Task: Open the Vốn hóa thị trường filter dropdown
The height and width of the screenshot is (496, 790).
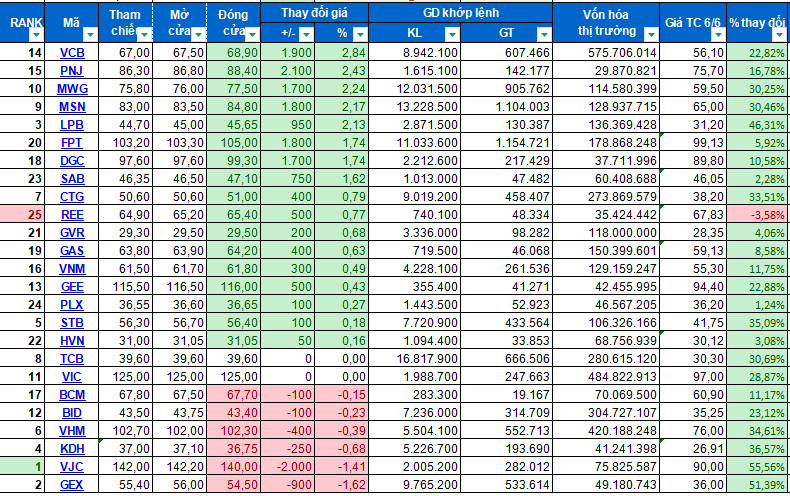Action: pos(651,34)
